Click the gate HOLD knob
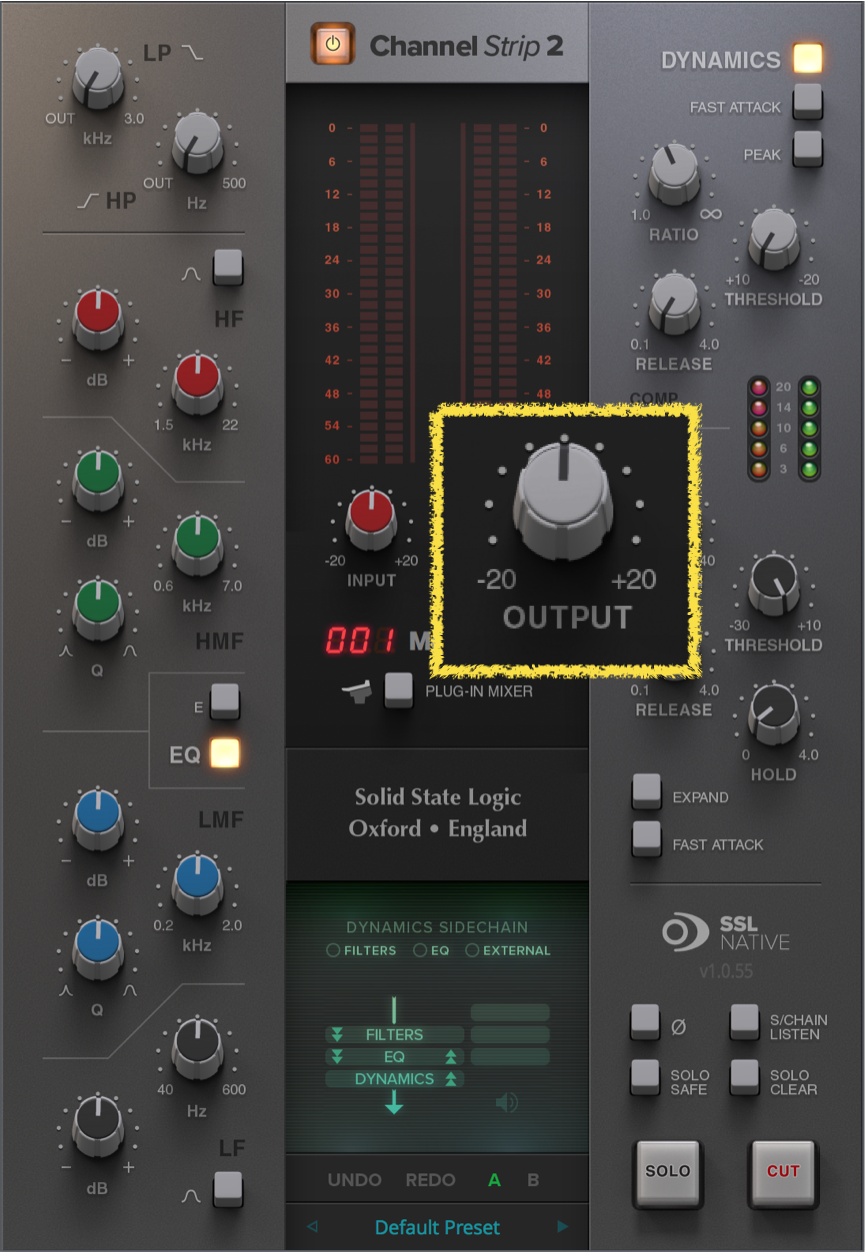 tap(774, 715)
